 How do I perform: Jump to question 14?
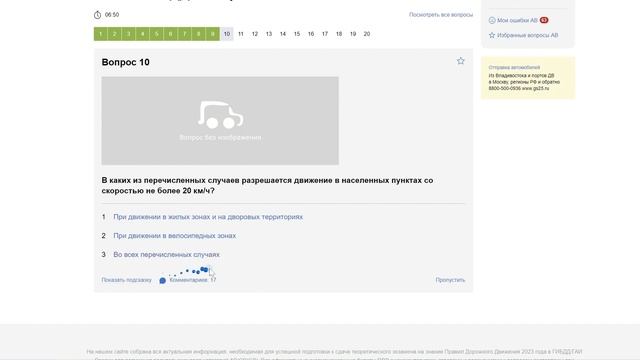[283, 34]
